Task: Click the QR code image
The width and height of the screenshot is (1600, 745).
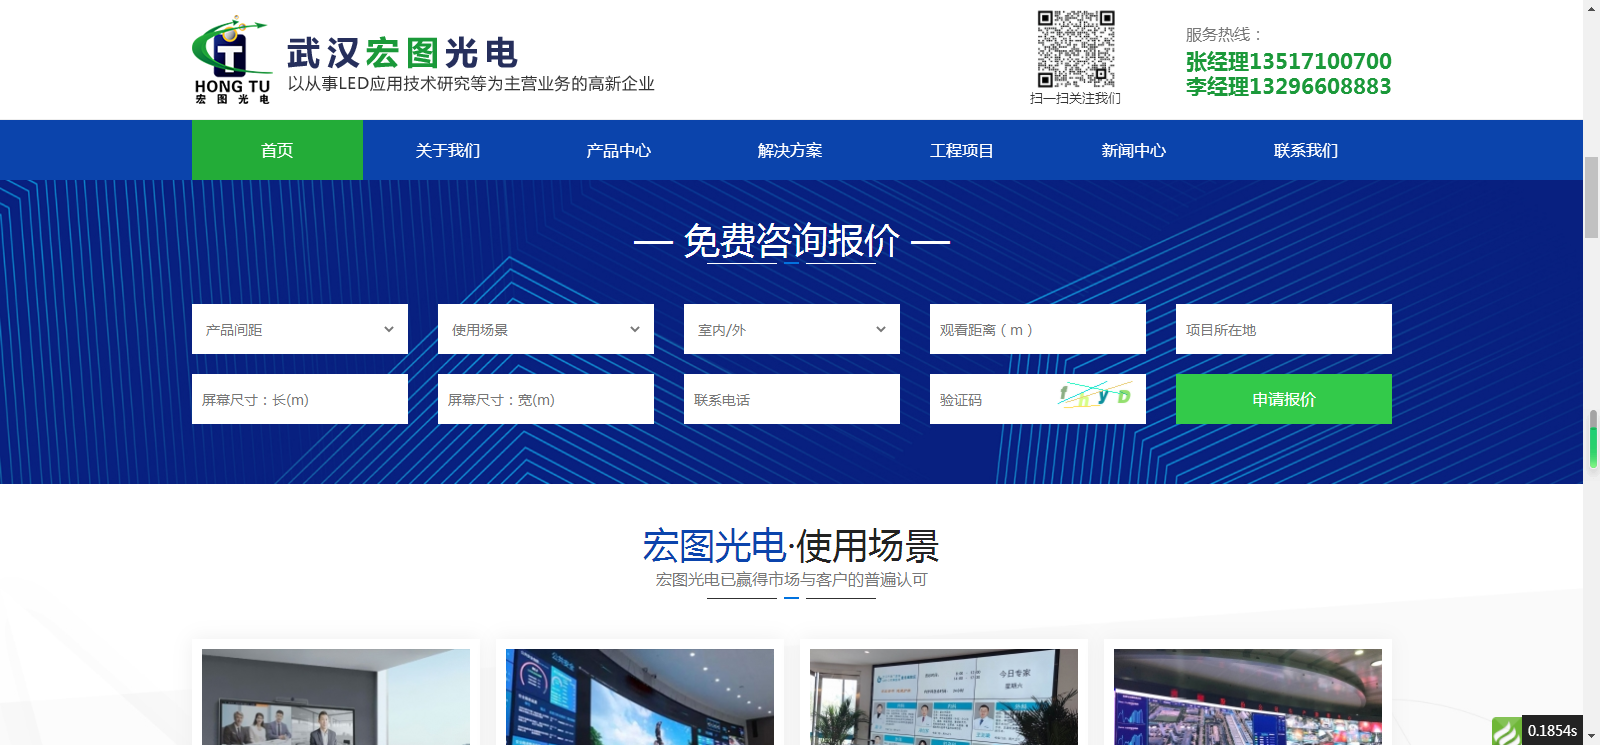Action: coord(1075,49)
